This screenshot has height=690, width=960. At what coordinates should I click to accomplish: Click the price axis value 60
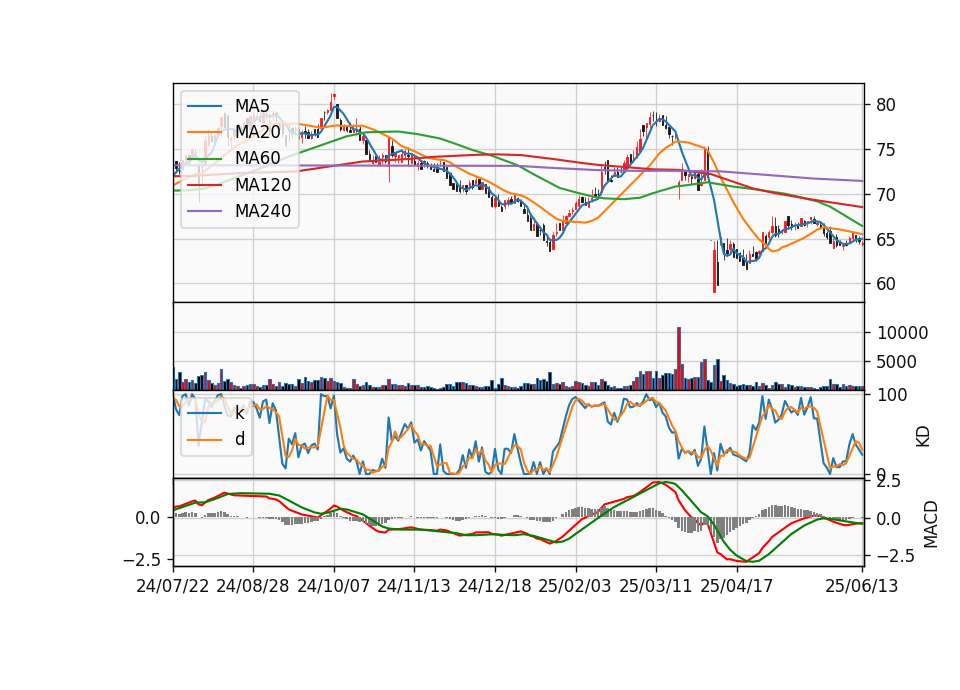click(x=886, y=284)
